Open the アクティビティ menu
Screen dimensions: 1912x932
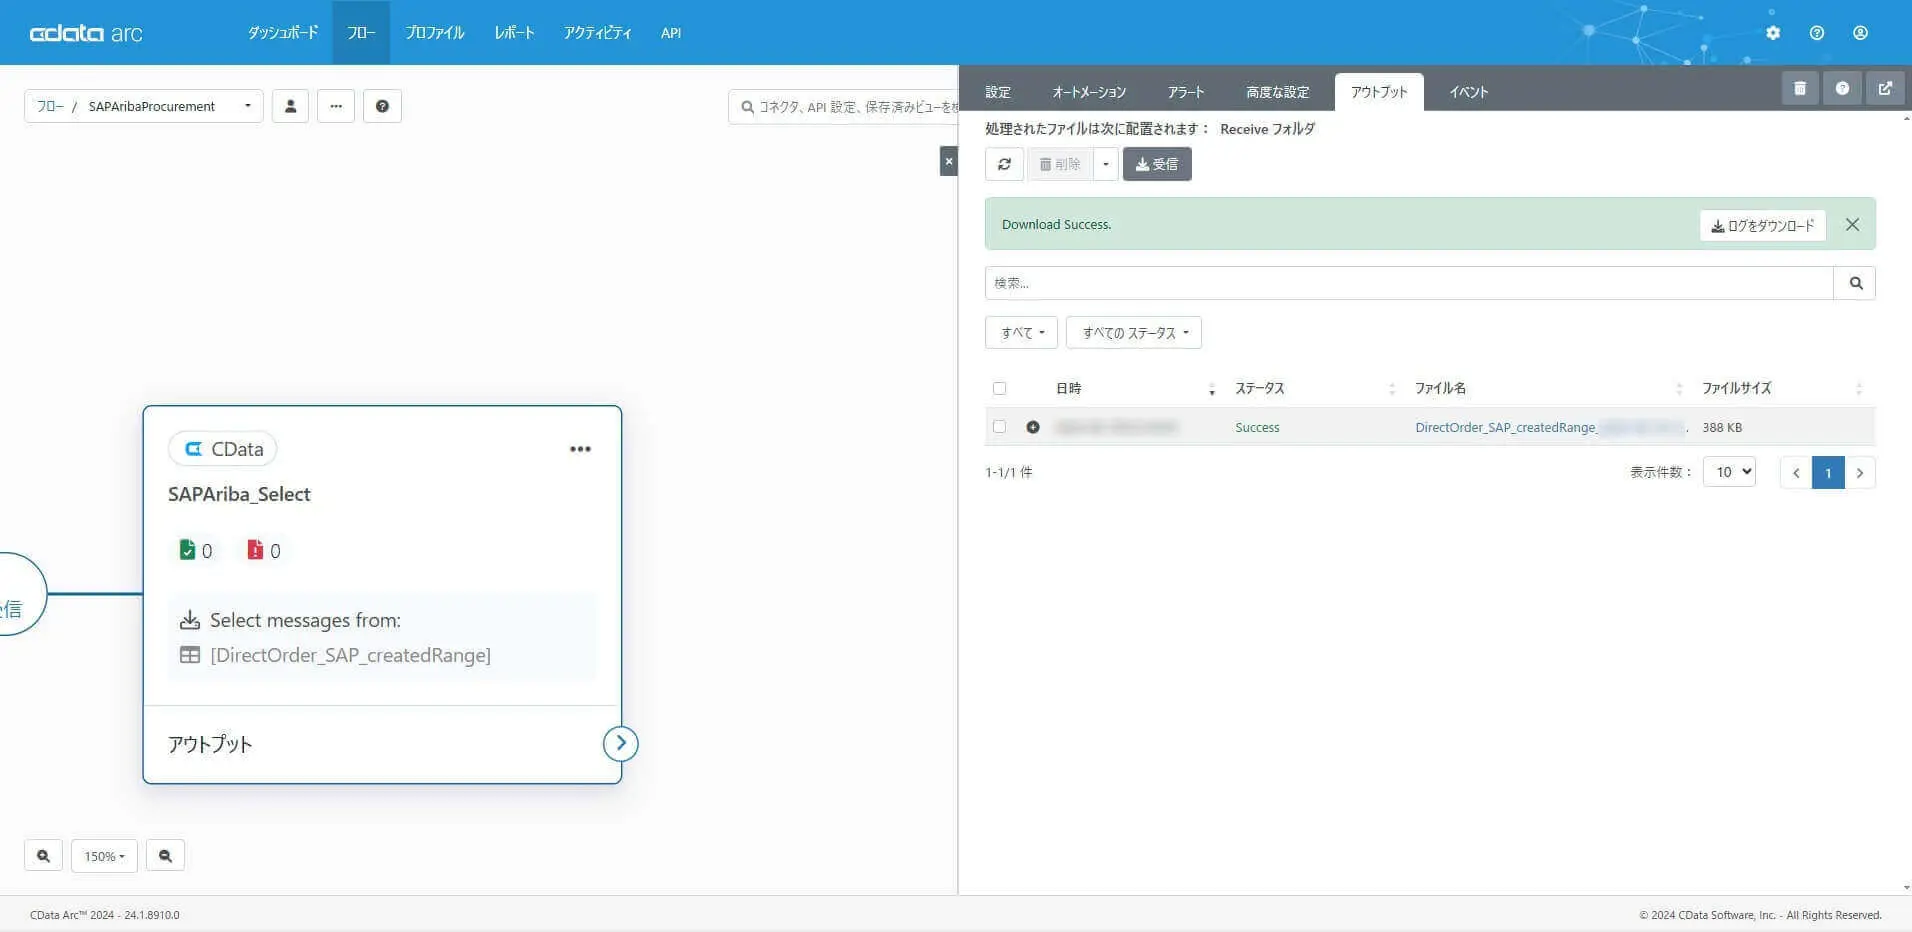coord(597,33)
